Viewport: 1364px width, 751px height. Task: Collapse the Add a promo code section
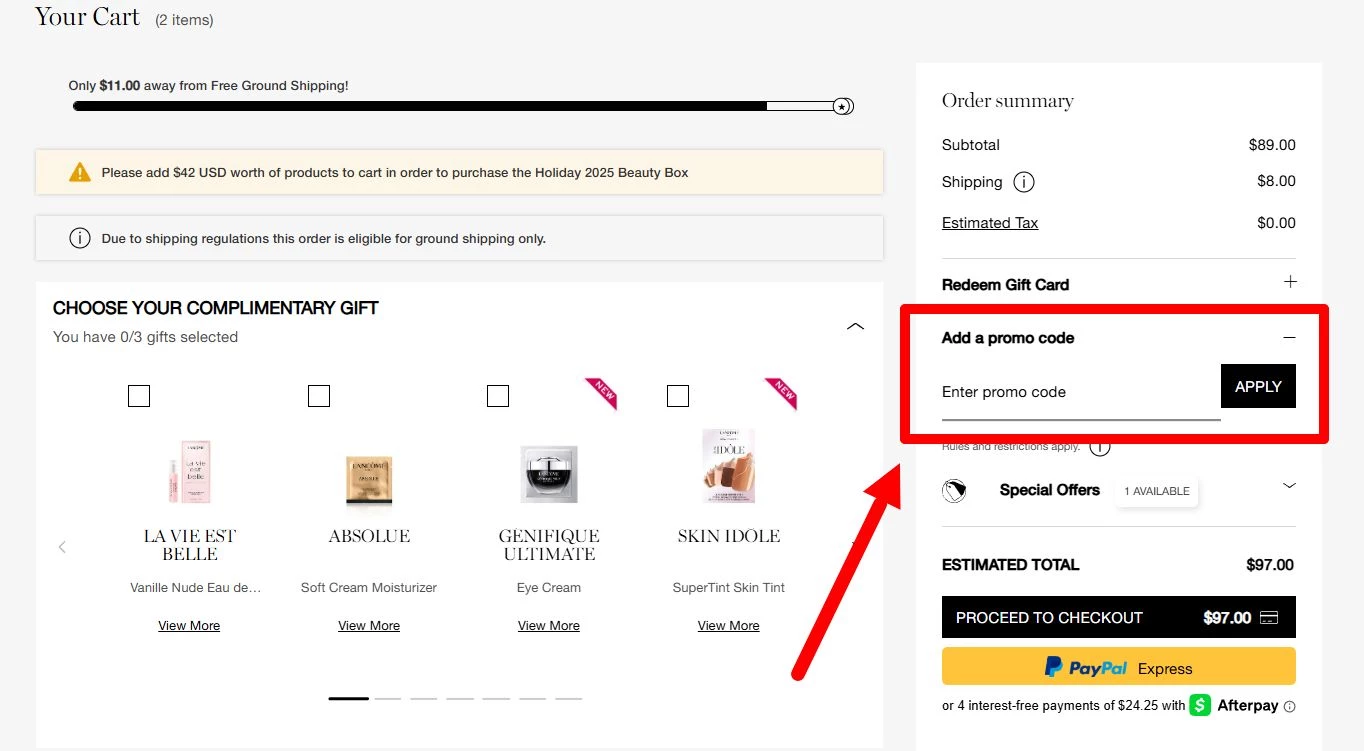coord(1289,338)
